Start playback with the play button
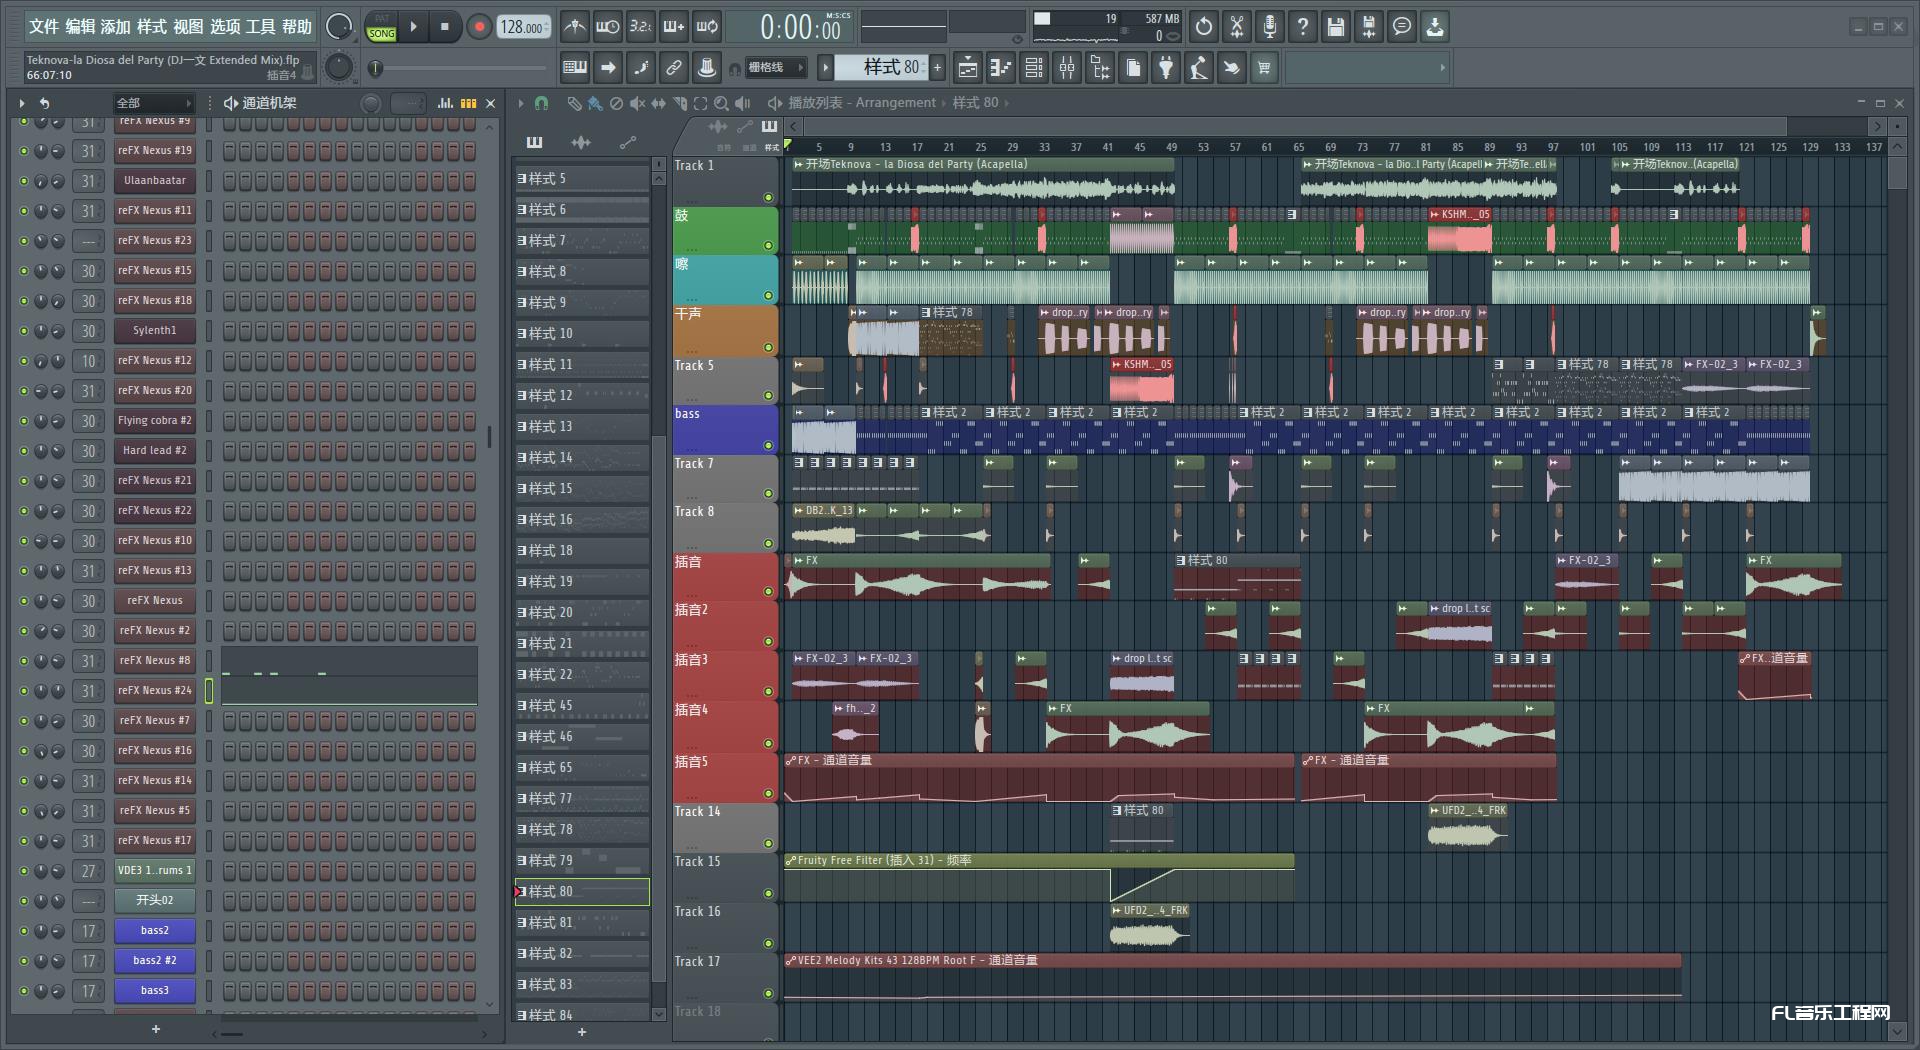Screen dimensions: 1920x1050 (413, 27)
